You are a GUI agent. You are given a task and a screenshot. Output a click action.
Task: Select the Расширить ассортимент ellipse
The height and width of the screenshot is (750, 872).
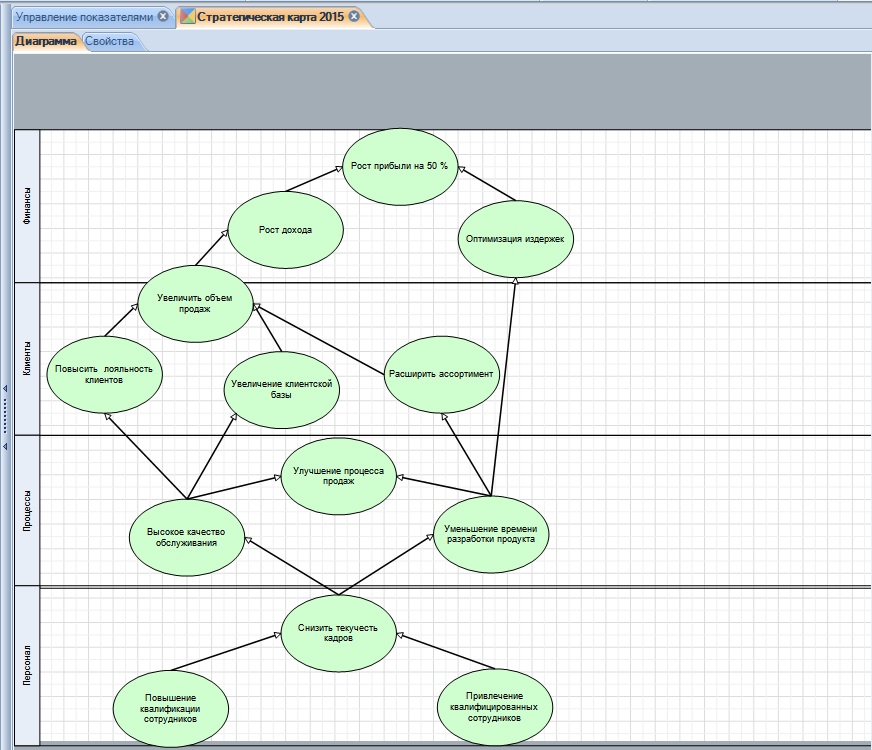(441, 375)
